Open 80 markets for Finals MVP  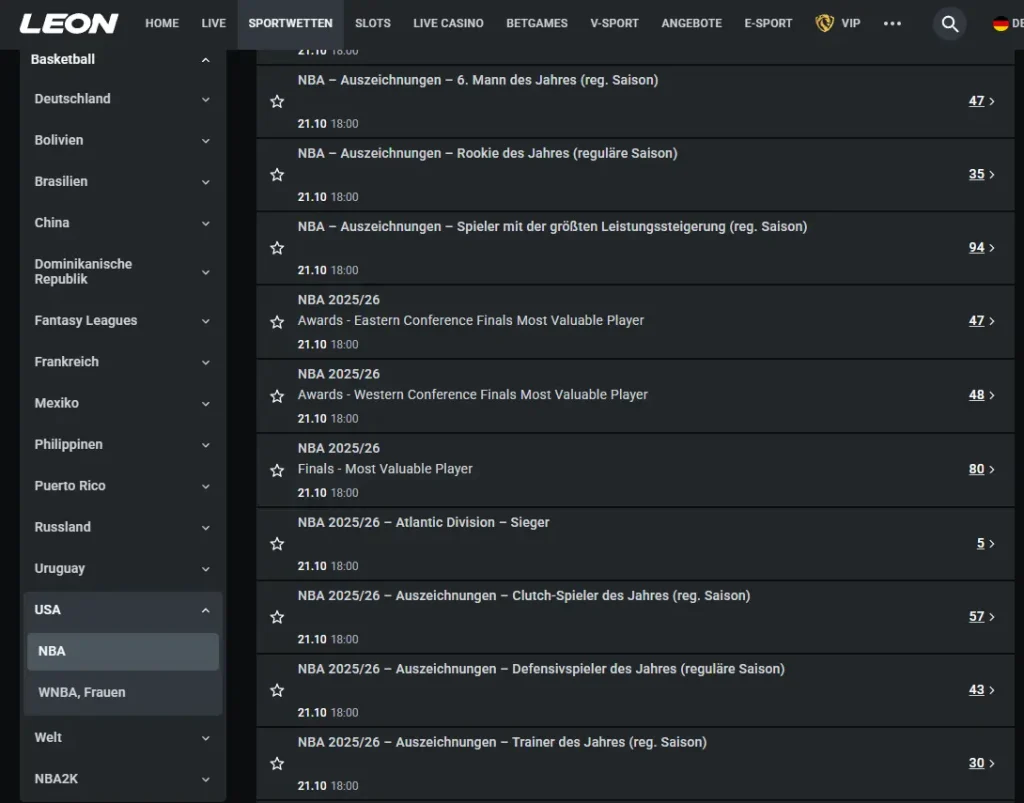981,469
